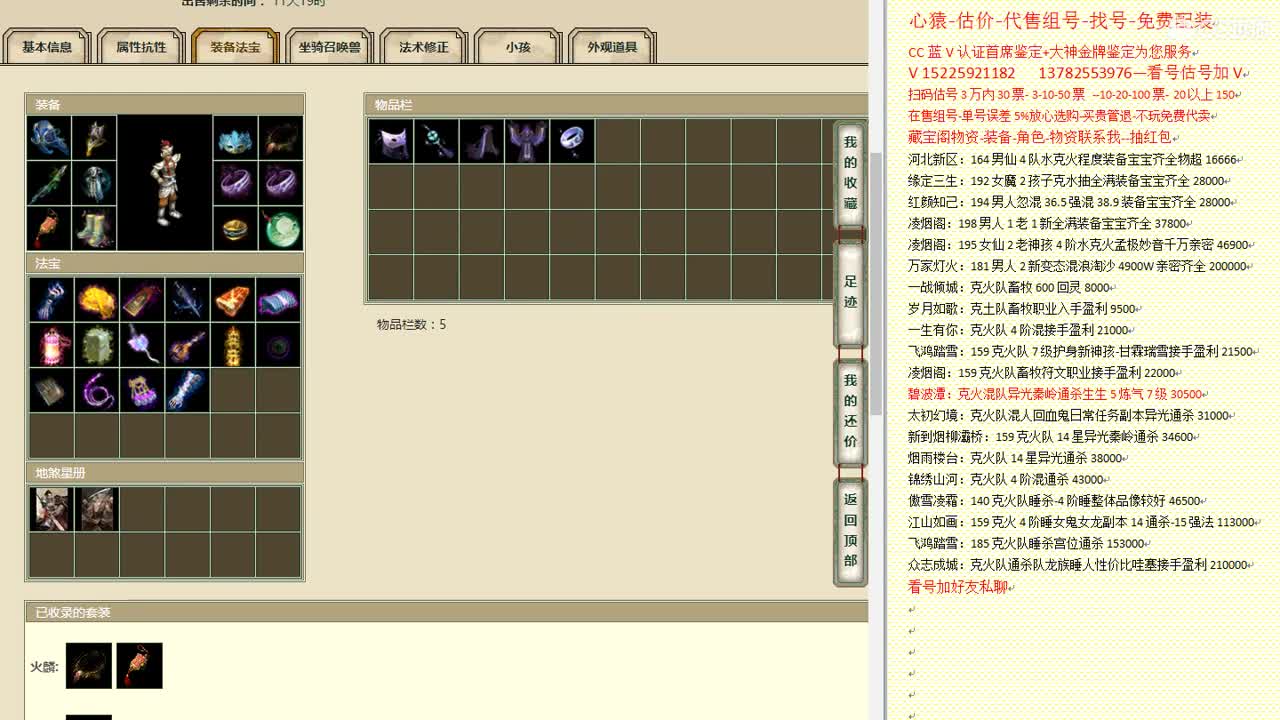Select the 看号加好友私聊 red text
Viewport: 1280px width, 720px height.
tap(958, 587)
